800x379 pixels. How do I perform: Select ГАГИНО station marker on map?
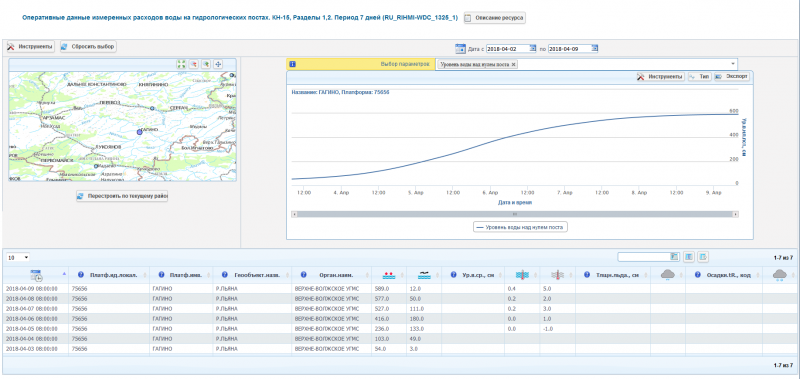point(139,132)
